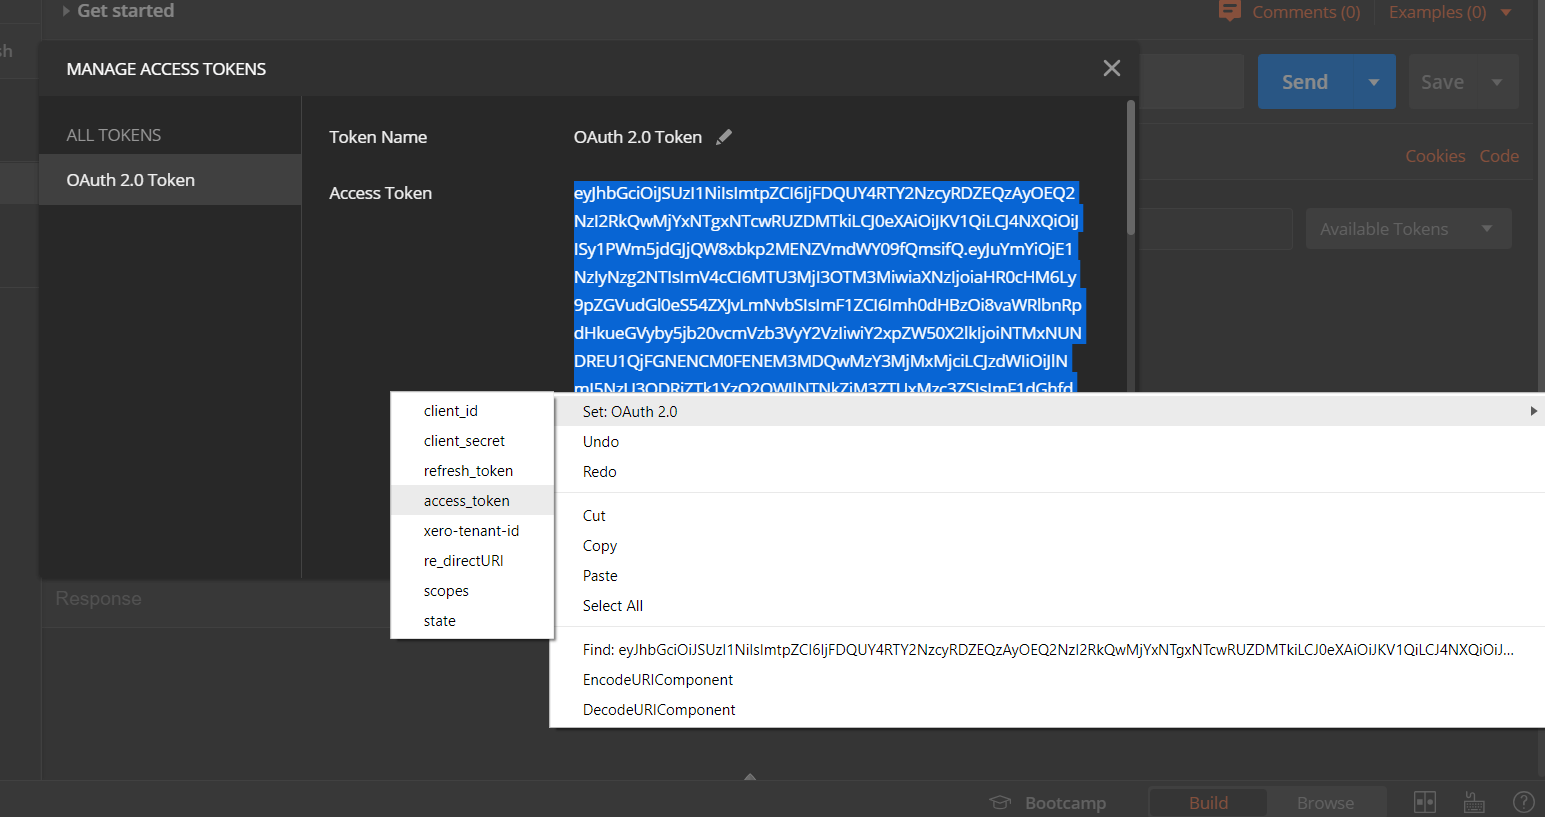The image size is (1545, 817).
Task: Click the Help question mark icon
Action: click(x=1523, y=801)
